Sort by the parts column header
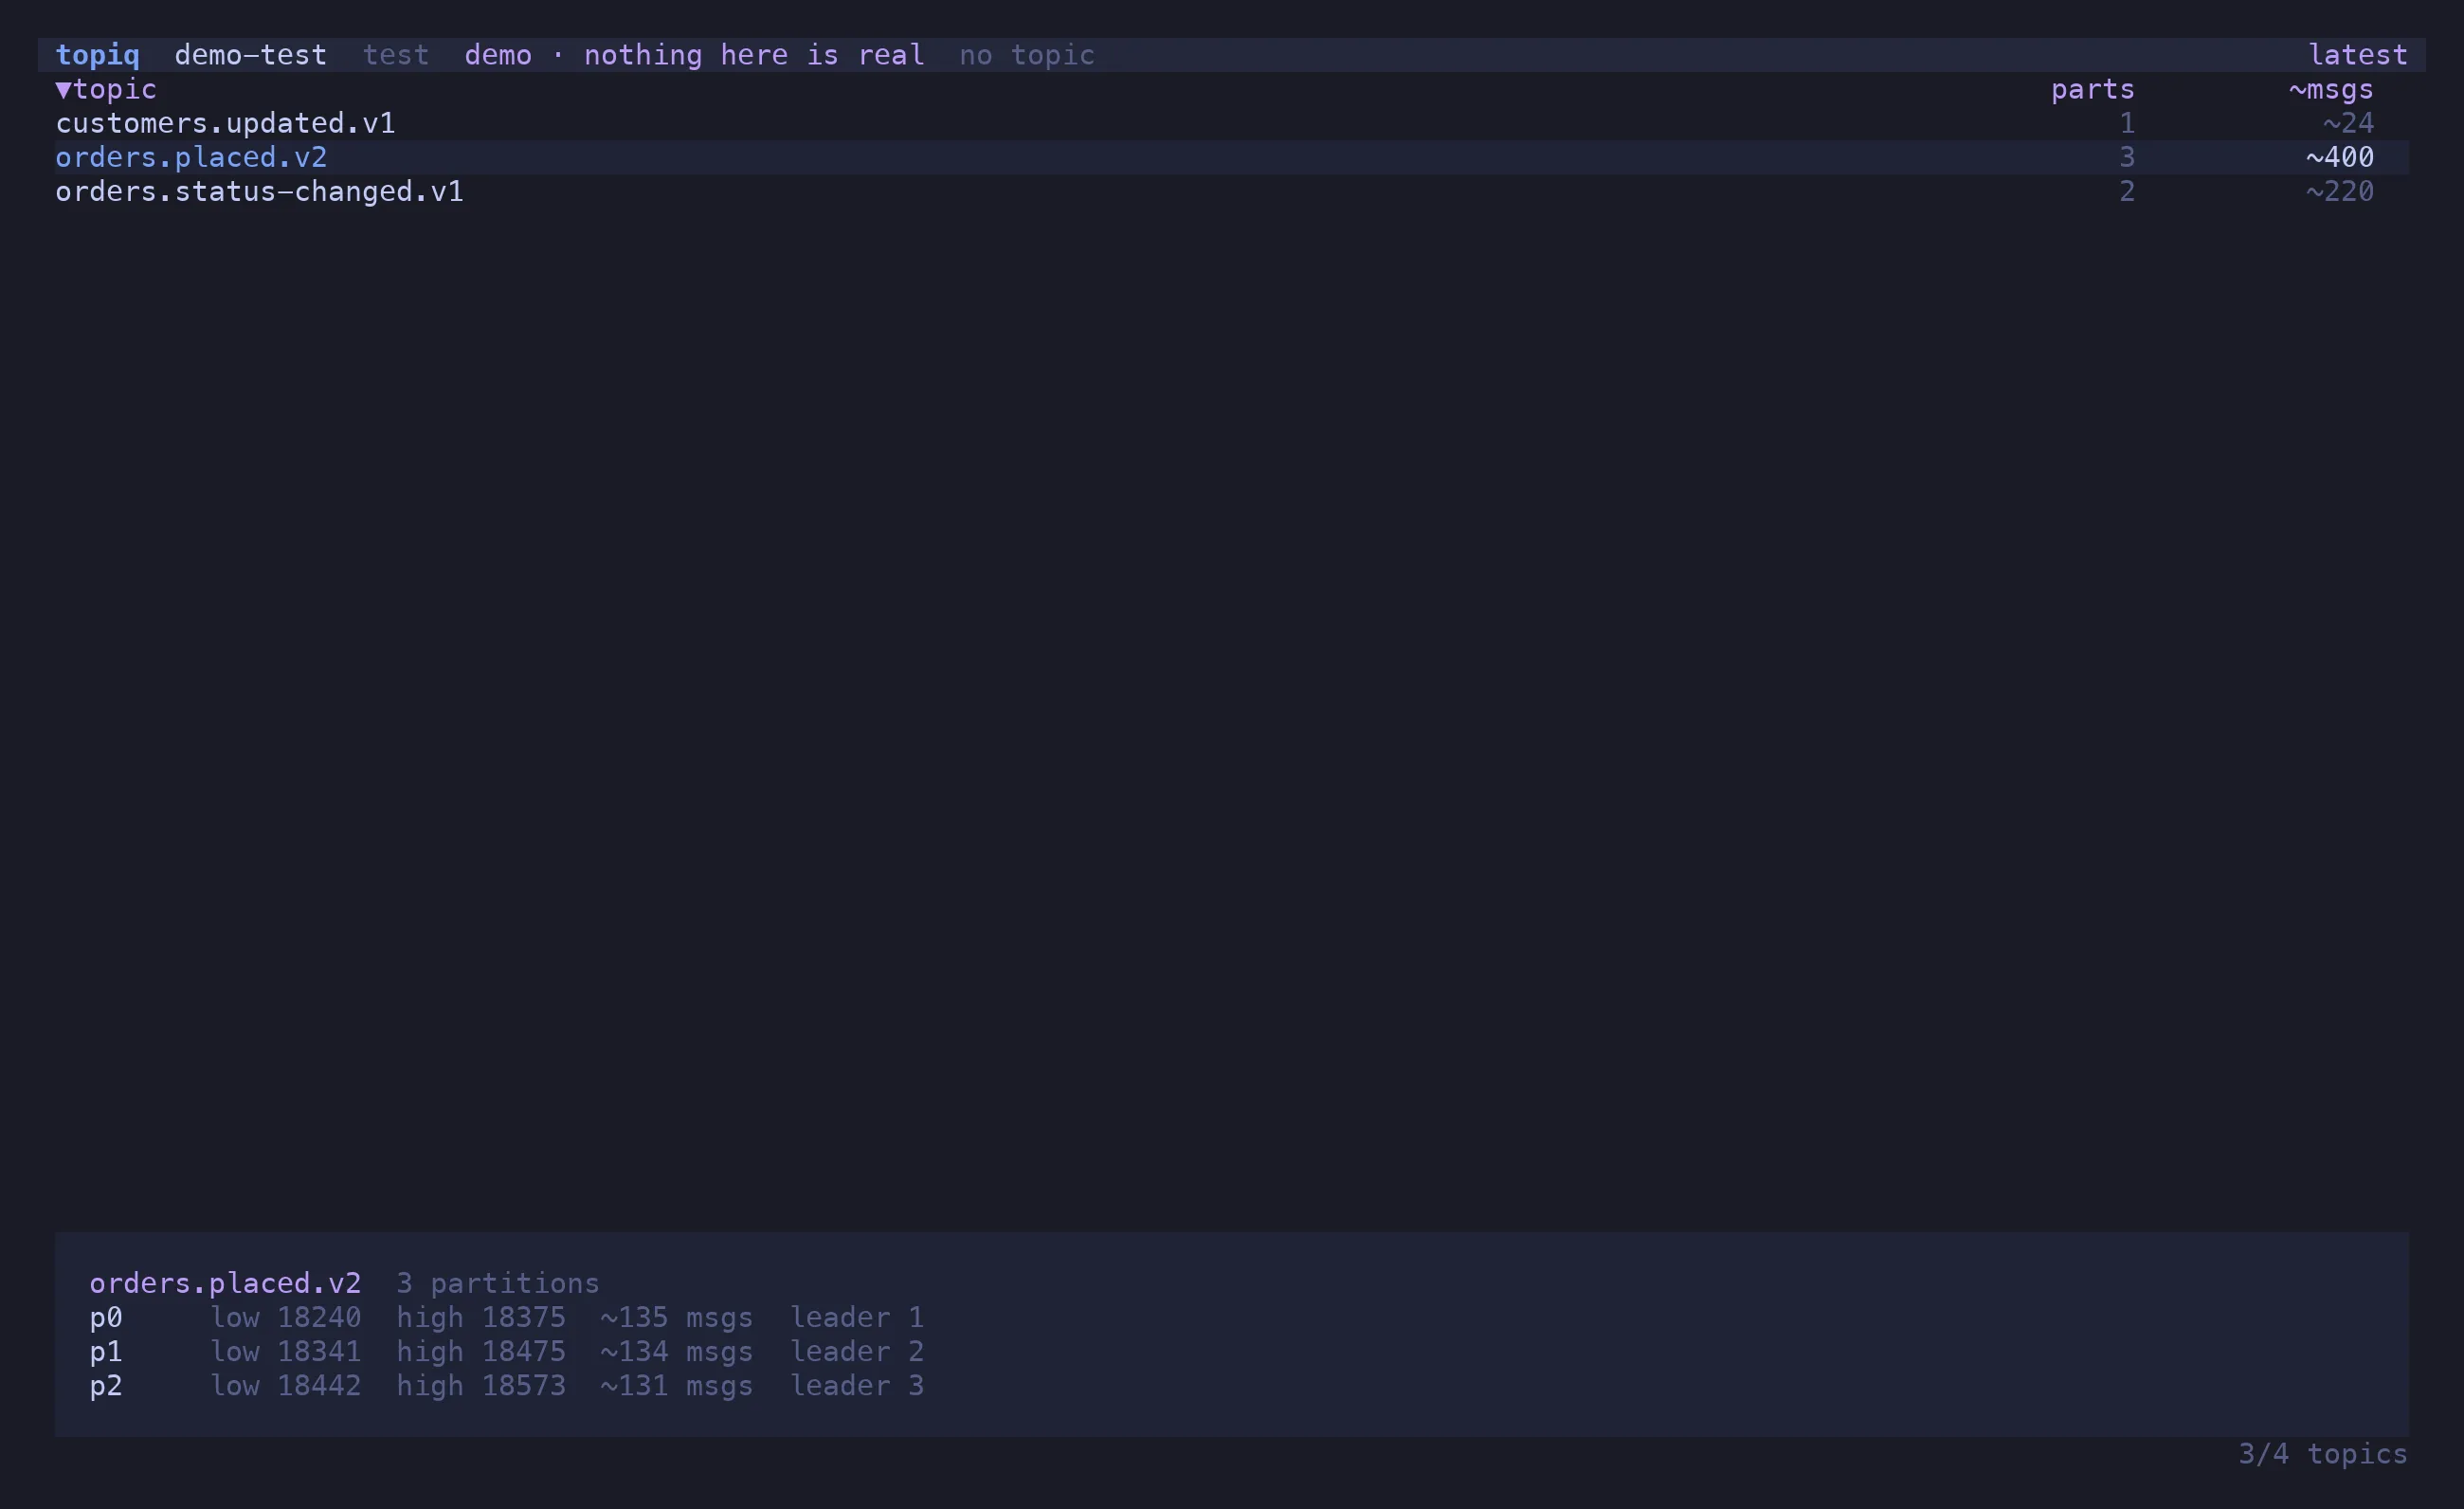2464x1509 pixels. [2093, 89]
